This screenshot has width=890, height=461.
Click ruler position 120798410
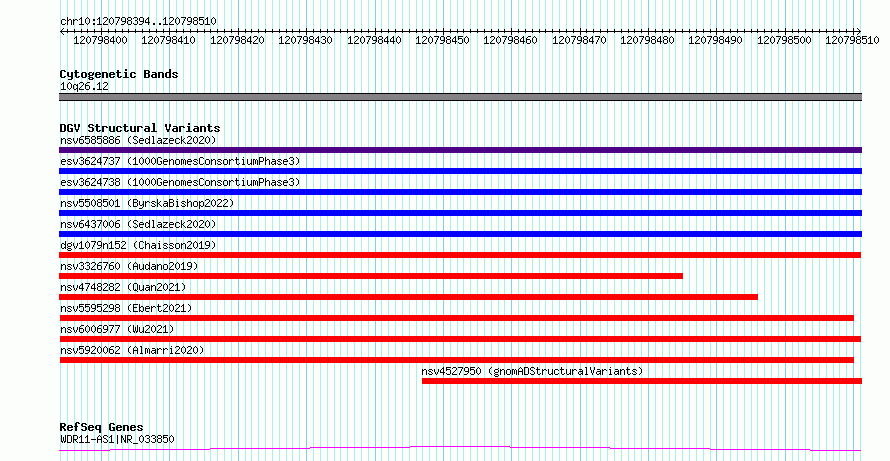[x=169, y=40]
